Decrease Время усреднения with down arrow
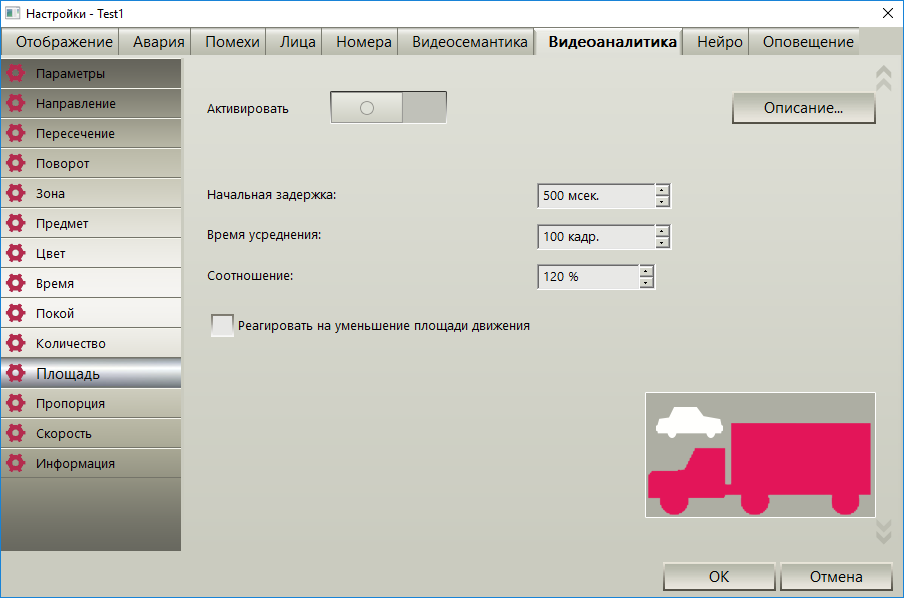 [x=662, y=243]
